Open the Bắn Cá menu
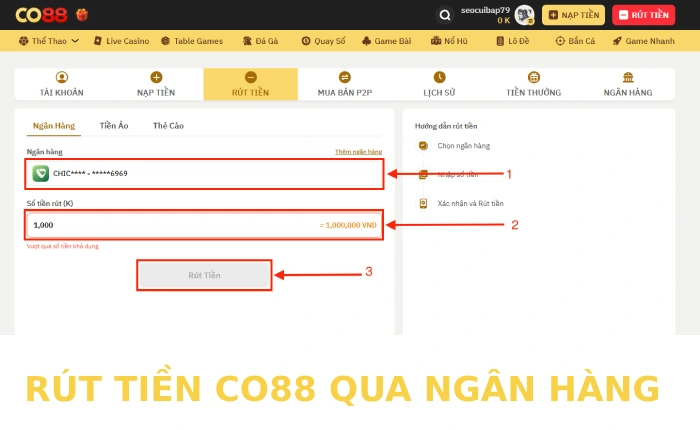 [575, 41]
